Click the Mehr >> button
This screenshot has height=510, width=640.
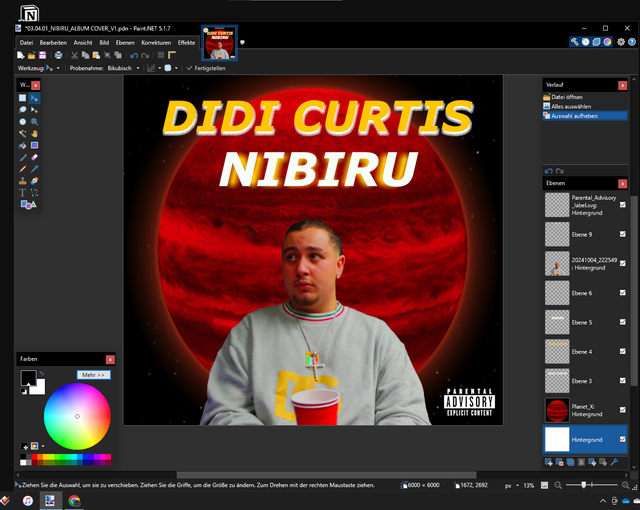[93, 375]
